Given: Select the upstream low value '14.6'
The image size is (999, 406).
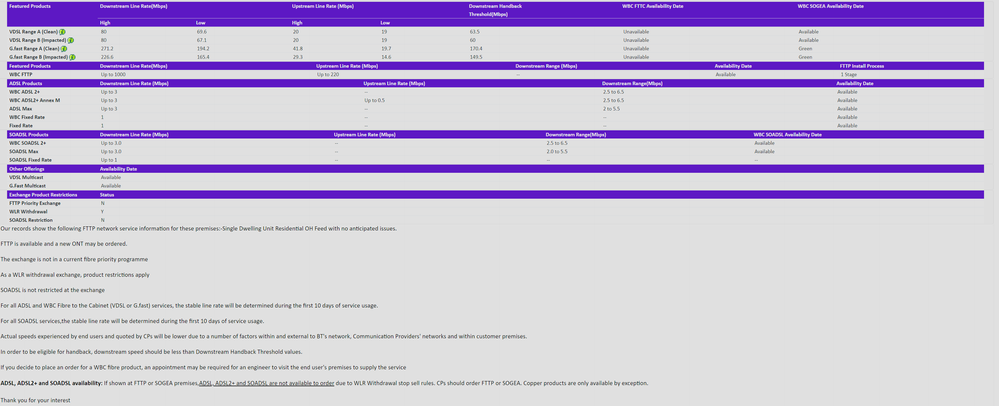Looking at the screenshot, I should pyautogui.click(x=386, y=57).
